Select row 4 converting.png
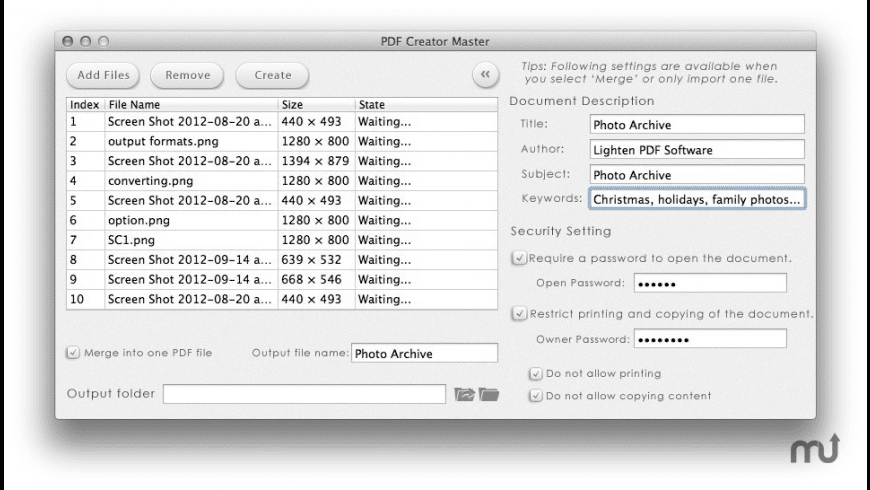 click(x=282, y=180)
